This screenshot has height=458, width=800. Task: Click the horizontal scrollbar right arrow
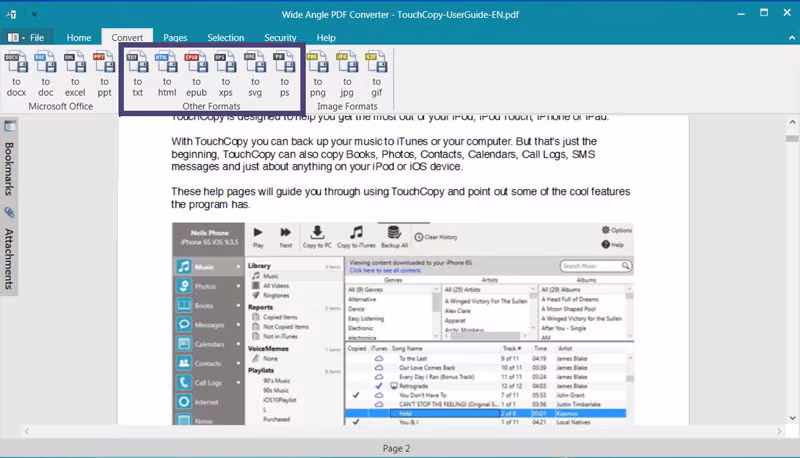pyautogui.click(x=779, y=431)
